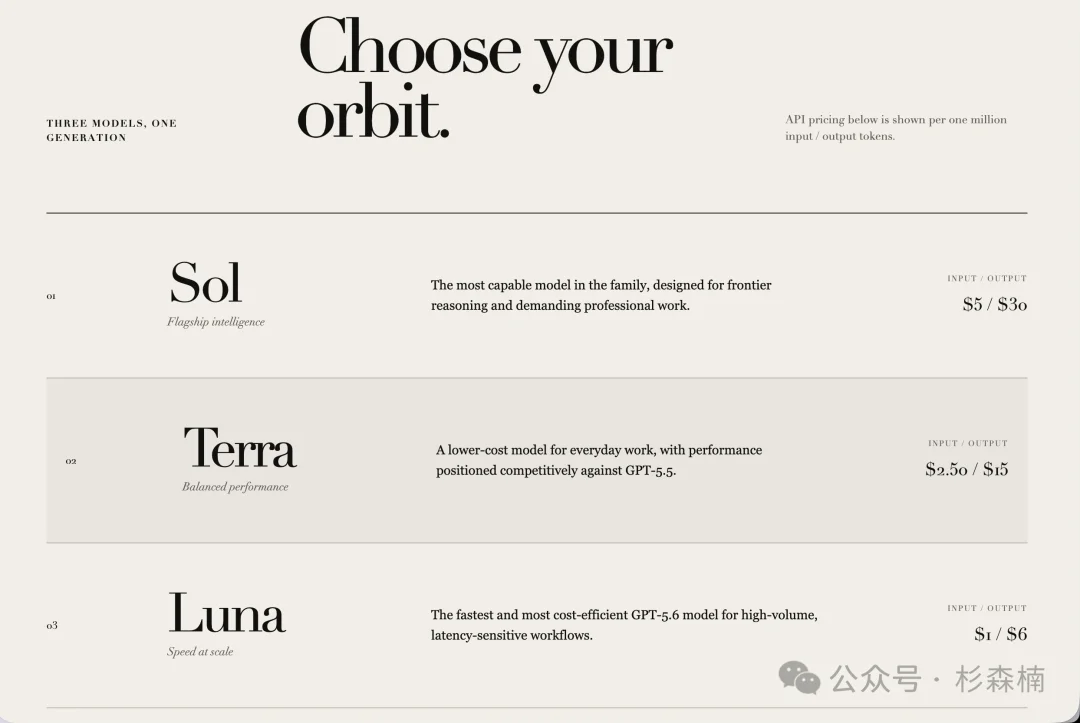
Task: Click the INPUT / OUTPUT label above Sol price
Action: pos(987,278)
